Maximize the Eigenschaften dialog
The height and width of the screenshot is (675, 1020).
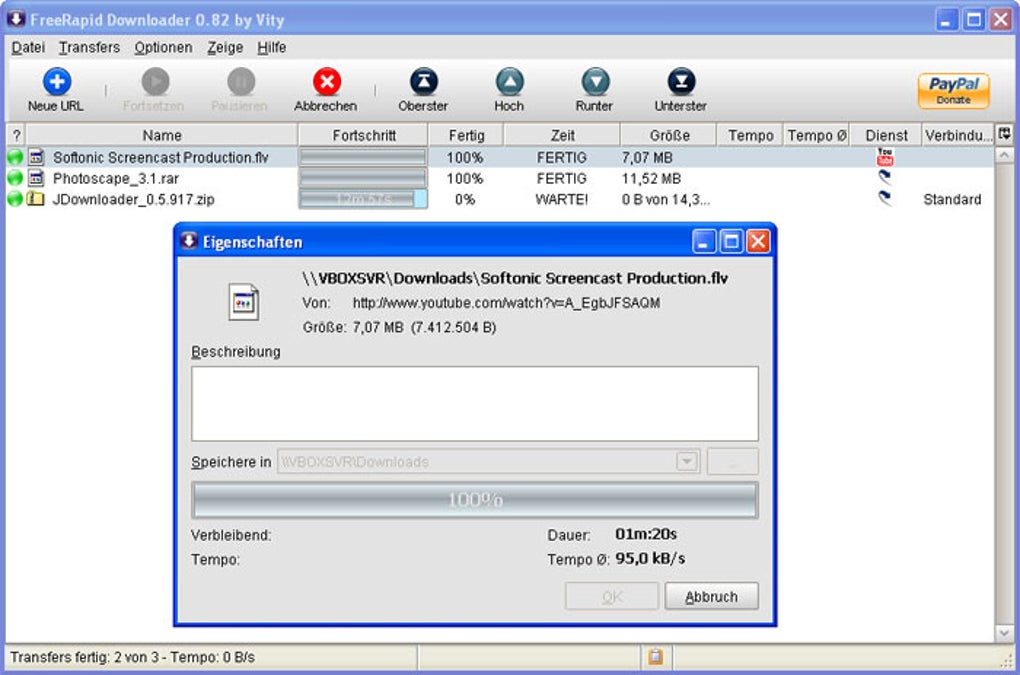point(731,241)
